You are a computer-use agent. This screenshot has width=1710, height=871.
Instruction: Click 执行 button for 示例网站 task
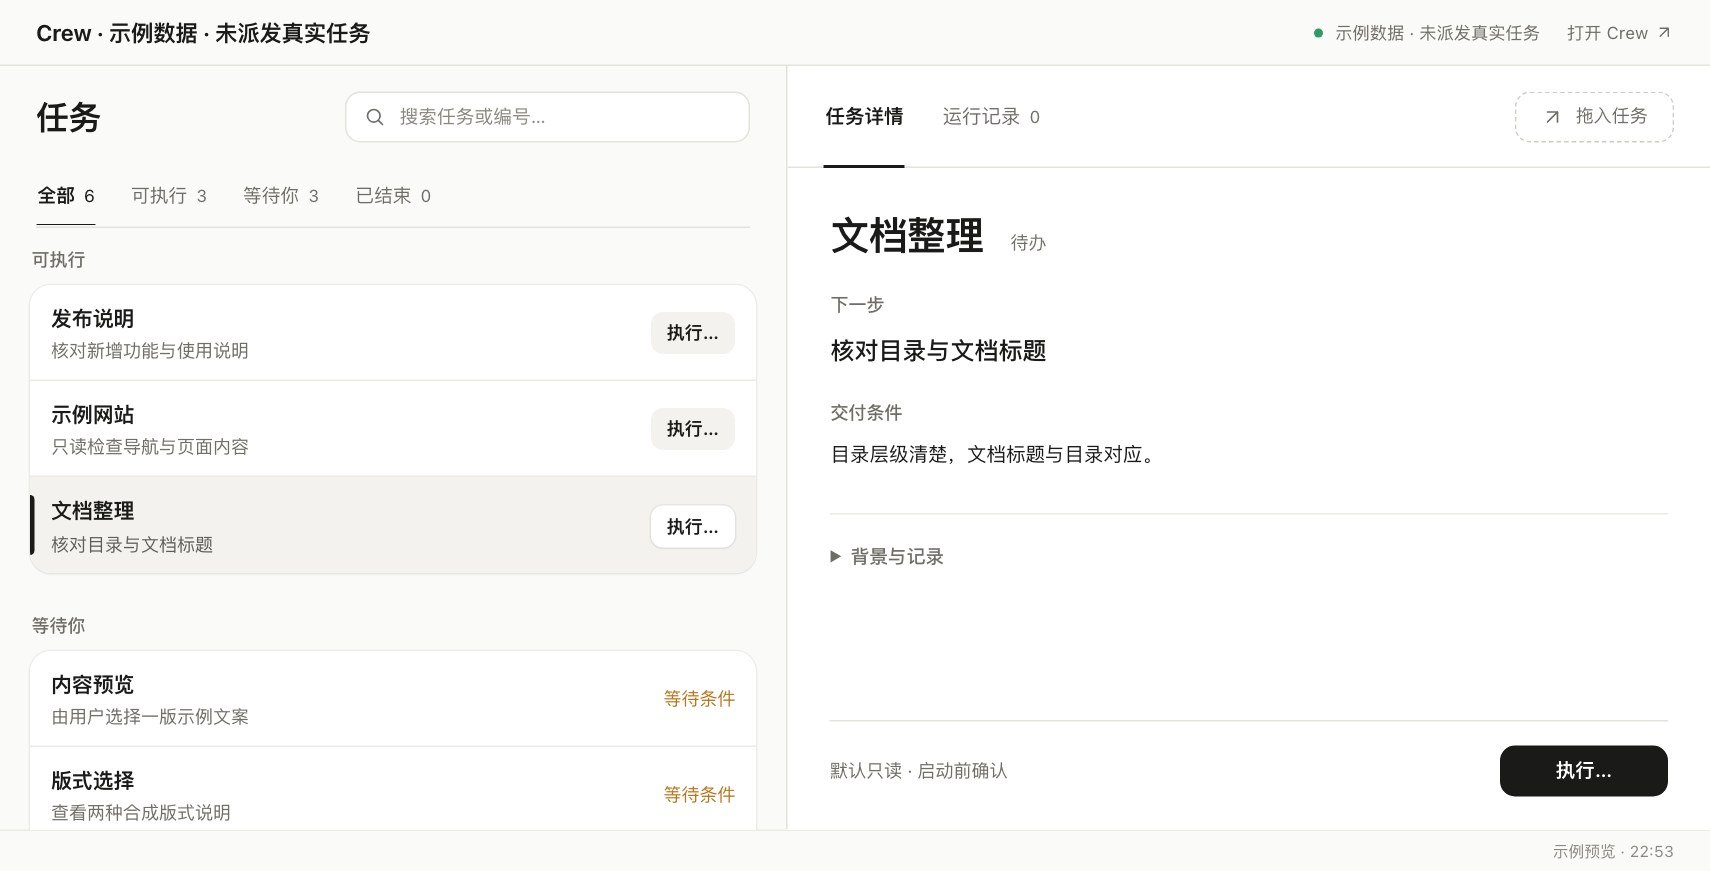tap(693, 429)
